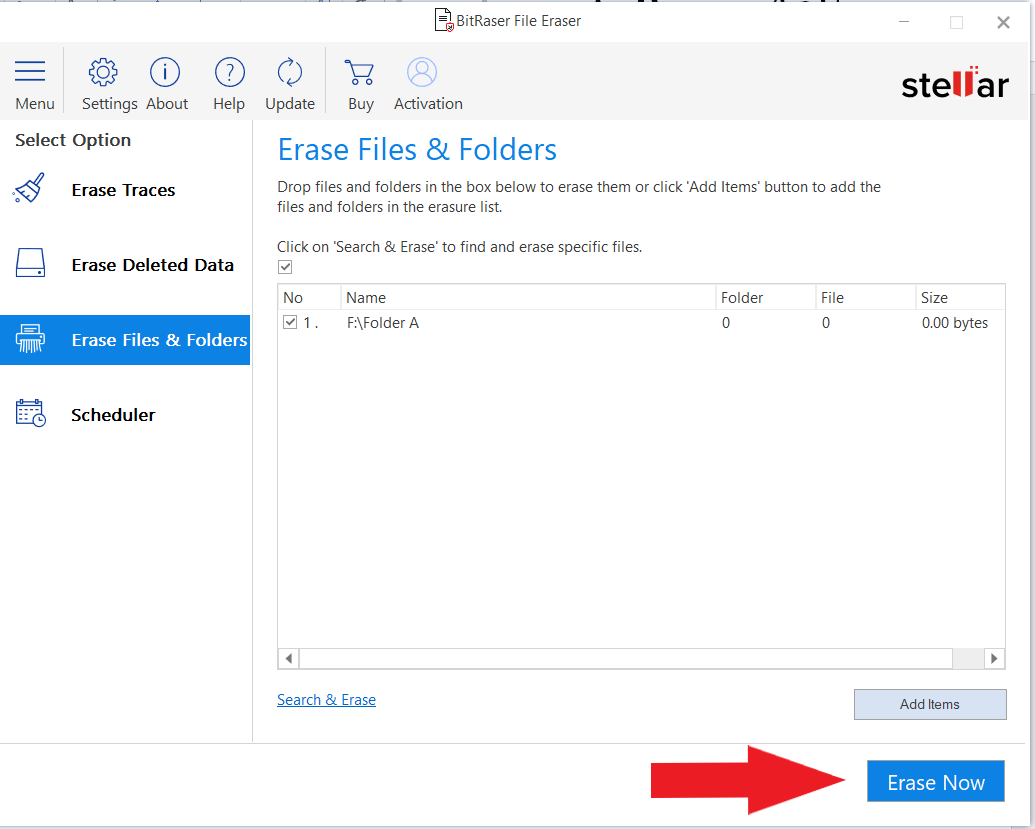The image size is (1035, 829).
Task: Open Settings gear icon
Action: (103, 72)
